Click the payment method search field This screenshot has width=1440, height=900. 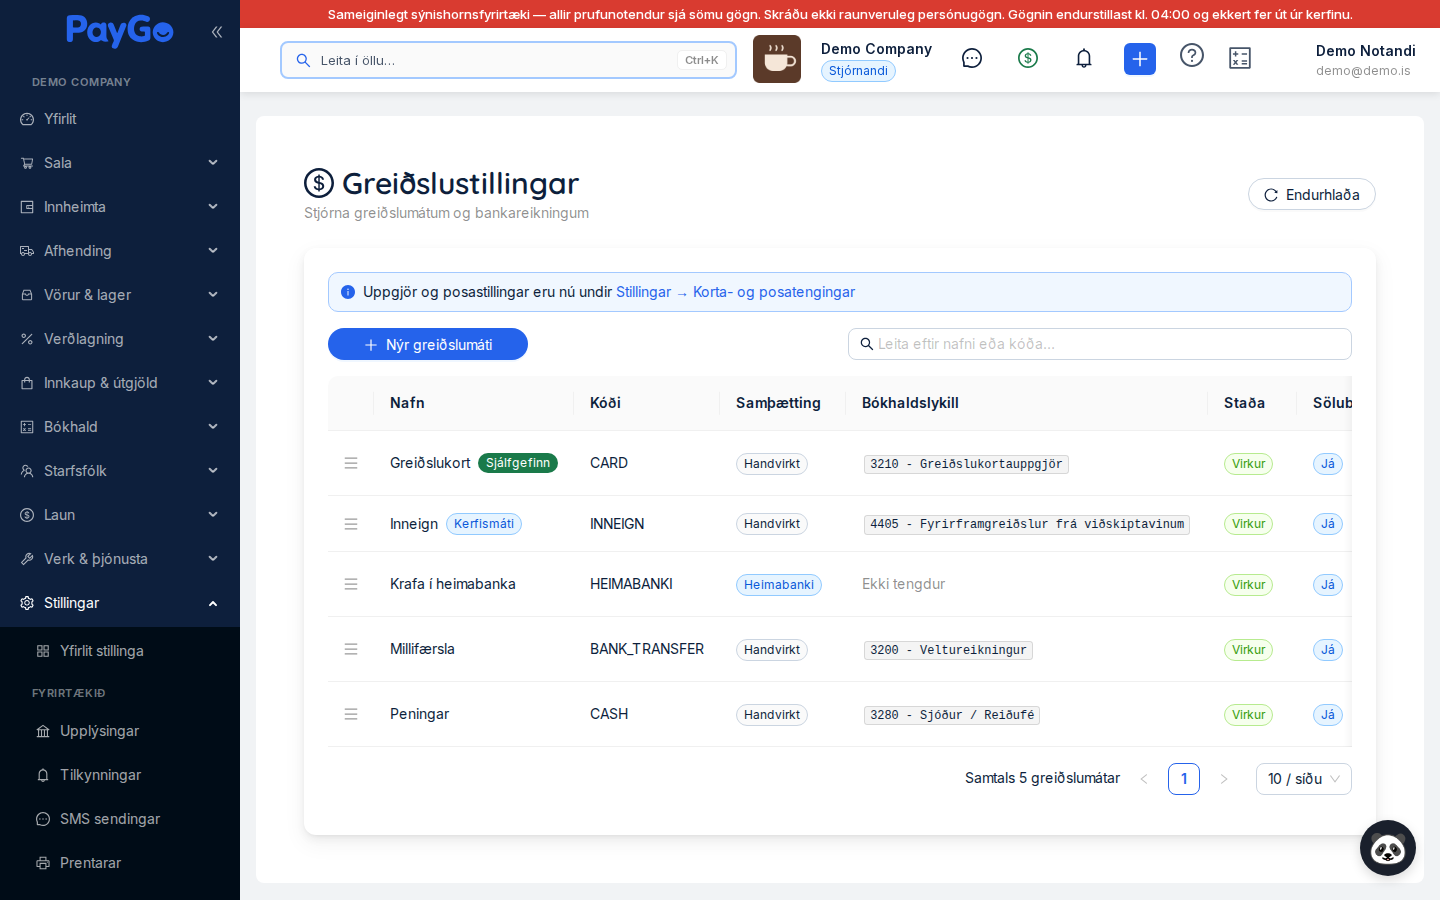[1100, 344]
